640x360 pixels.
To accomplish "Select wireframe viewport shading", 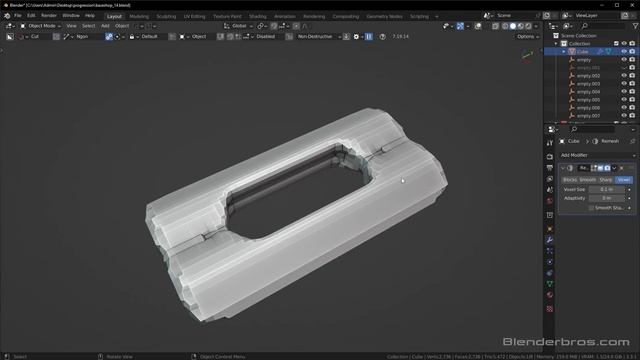I will tap(505, 26).
